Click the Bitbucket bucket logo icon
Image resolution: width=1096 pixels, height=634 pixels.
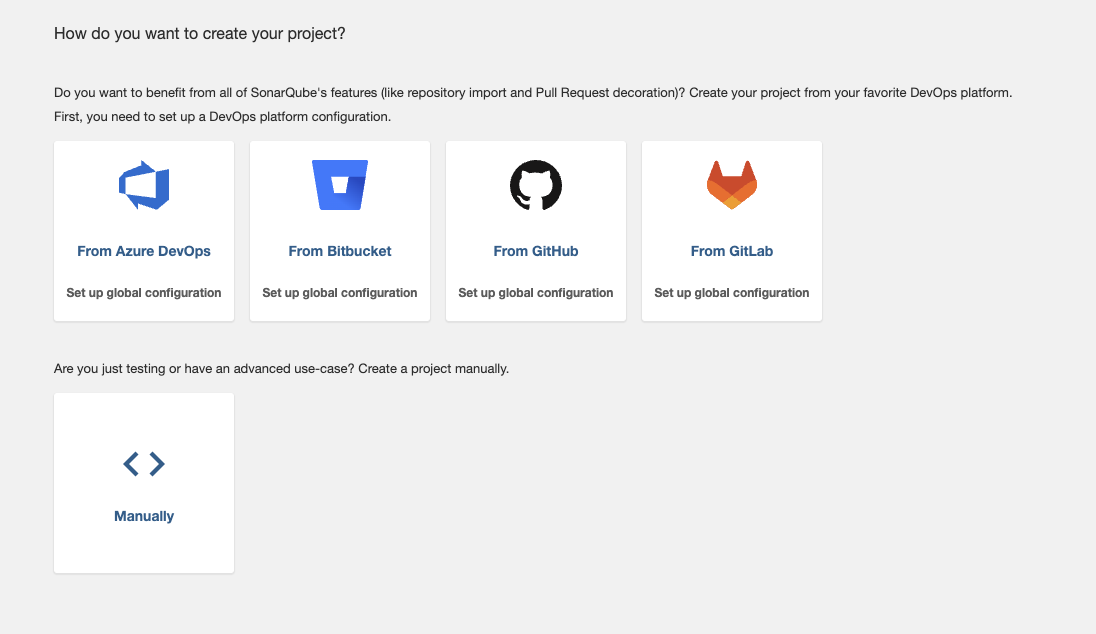340,185
